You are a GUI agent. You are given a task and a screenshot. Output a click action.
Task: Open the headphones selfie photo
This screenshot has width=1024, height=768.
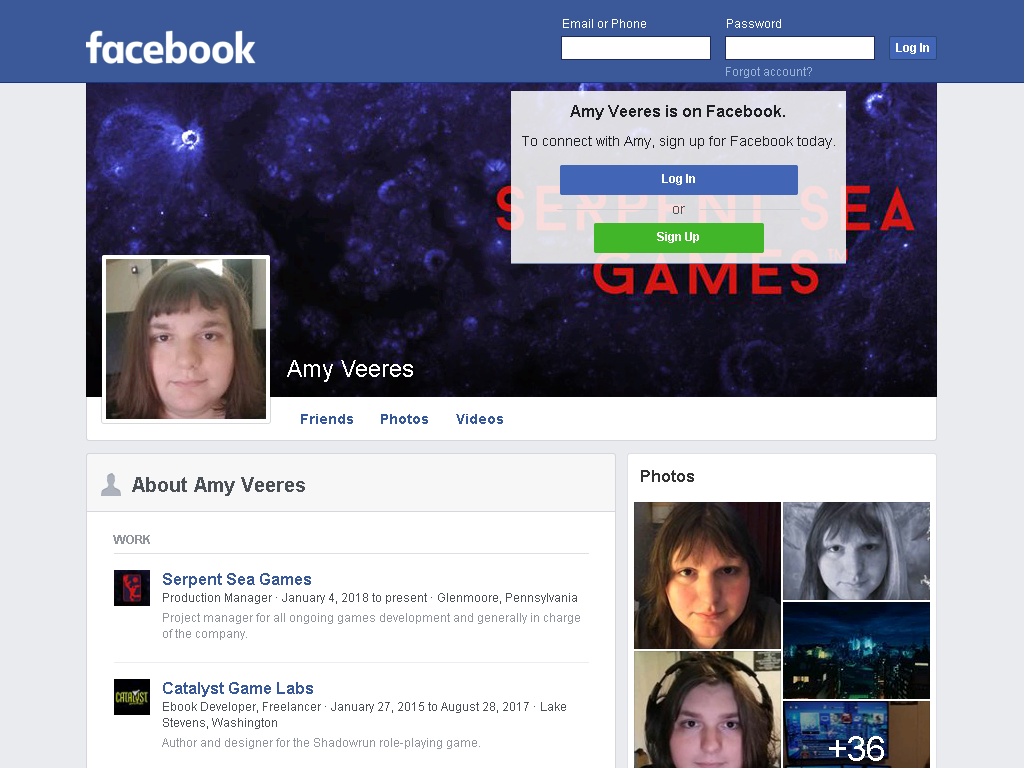(x=707, y=710)
